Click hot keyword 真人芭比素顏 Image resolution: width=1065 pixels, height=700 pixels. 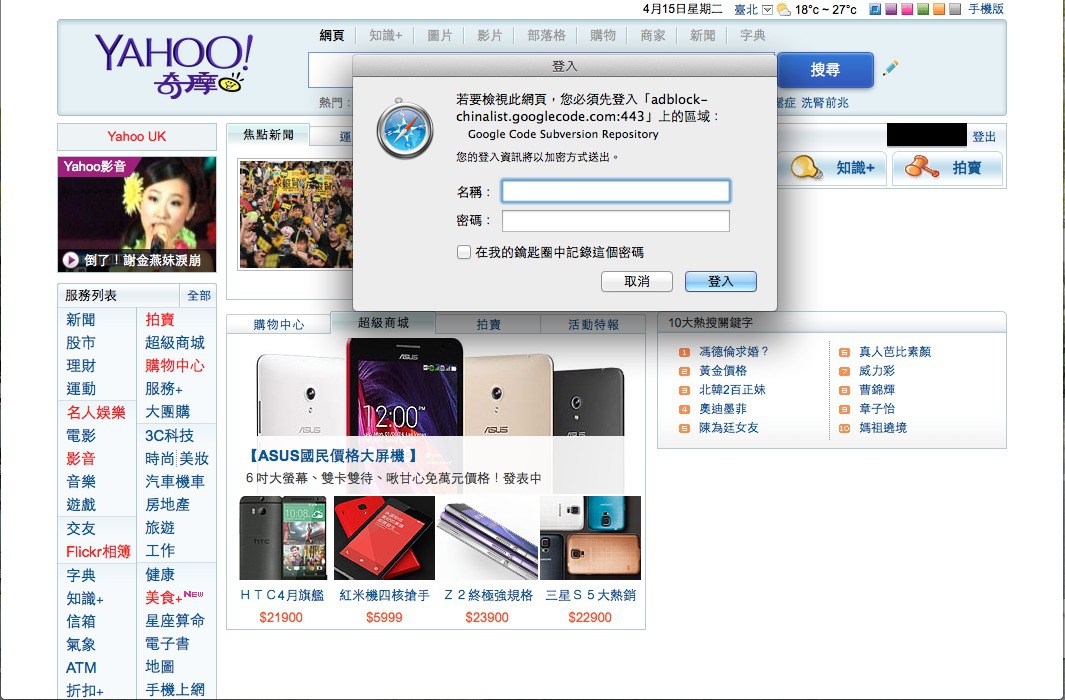pos(895,352)
